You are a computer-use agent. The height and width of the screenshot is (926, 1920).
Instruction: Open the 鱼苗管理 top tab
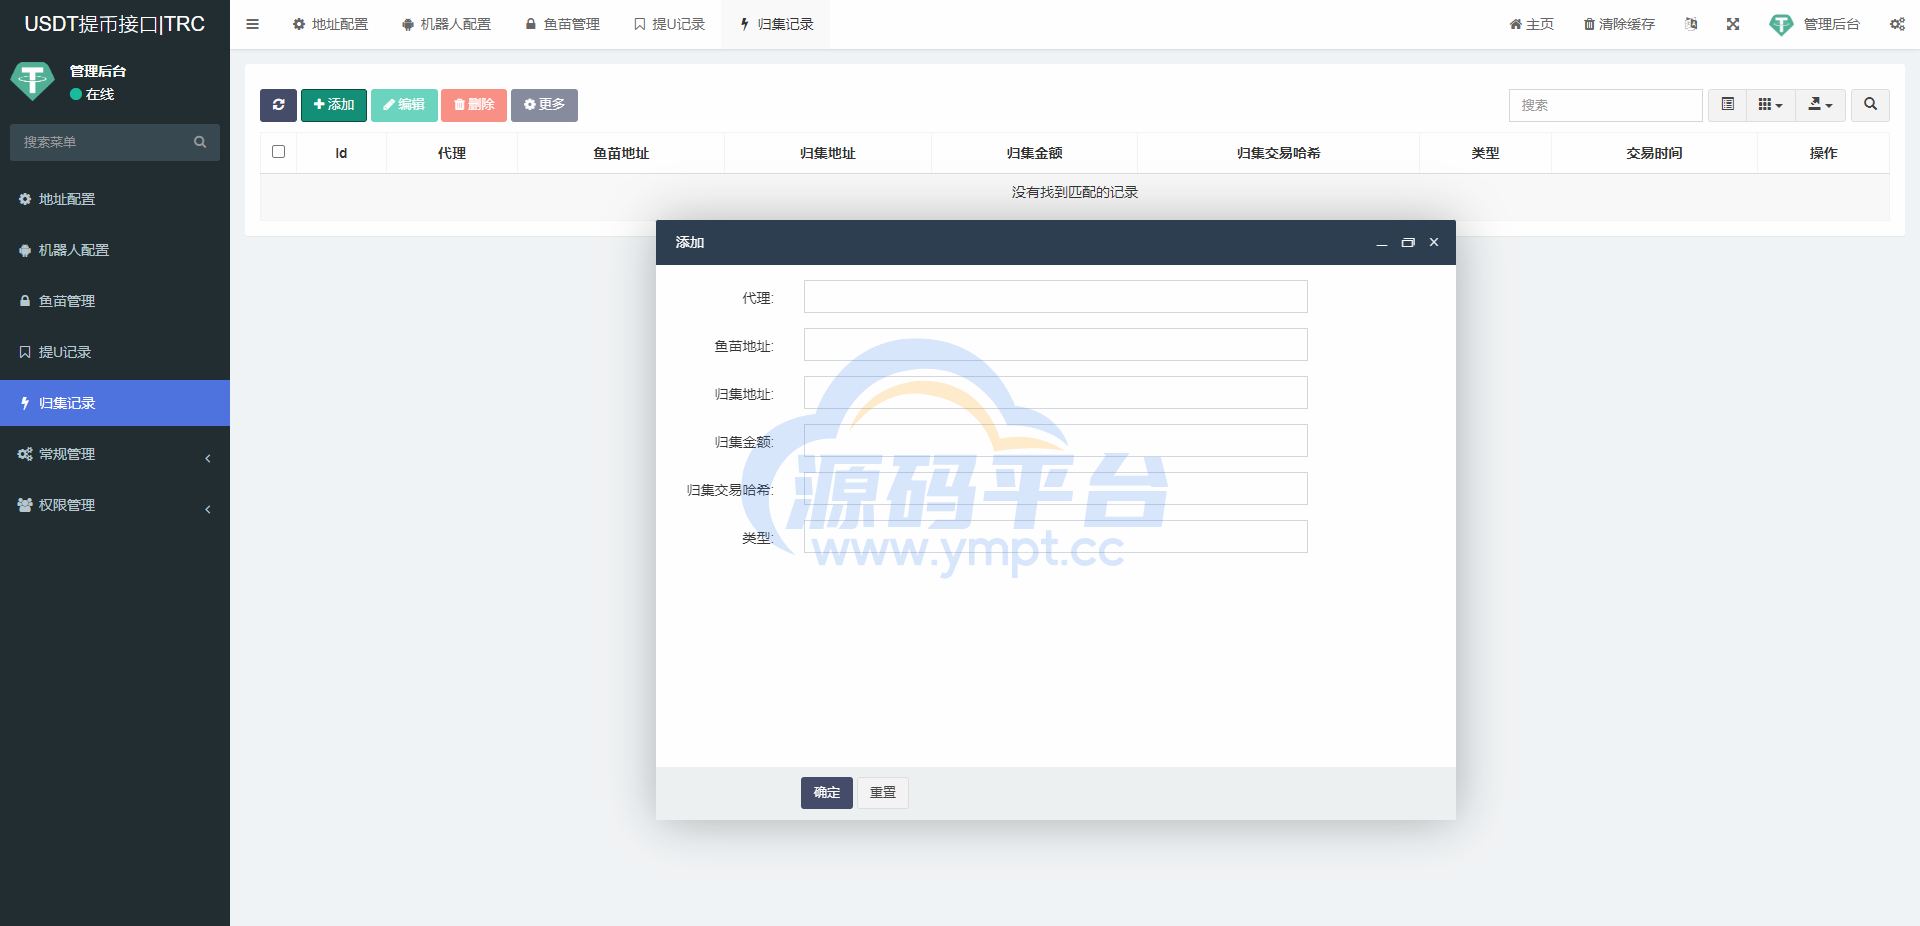coord(562,24)
